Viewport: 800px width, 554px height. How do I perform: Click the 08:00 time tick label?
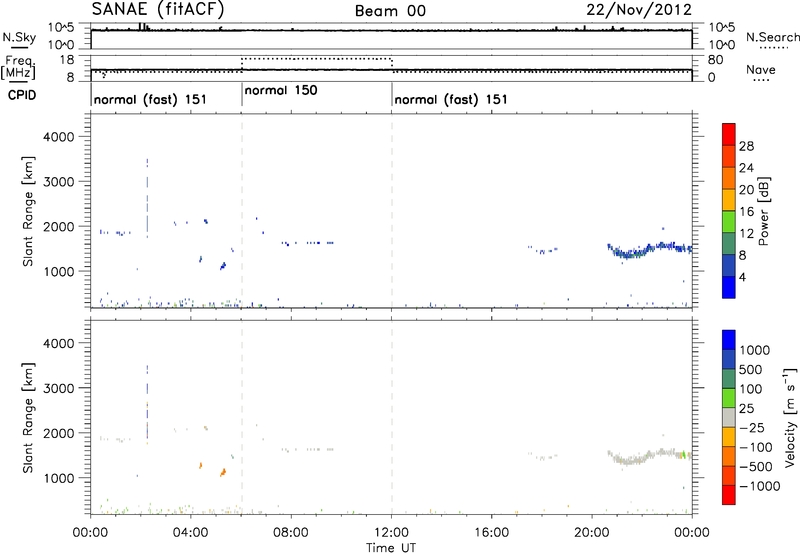(x=291, y=533)
